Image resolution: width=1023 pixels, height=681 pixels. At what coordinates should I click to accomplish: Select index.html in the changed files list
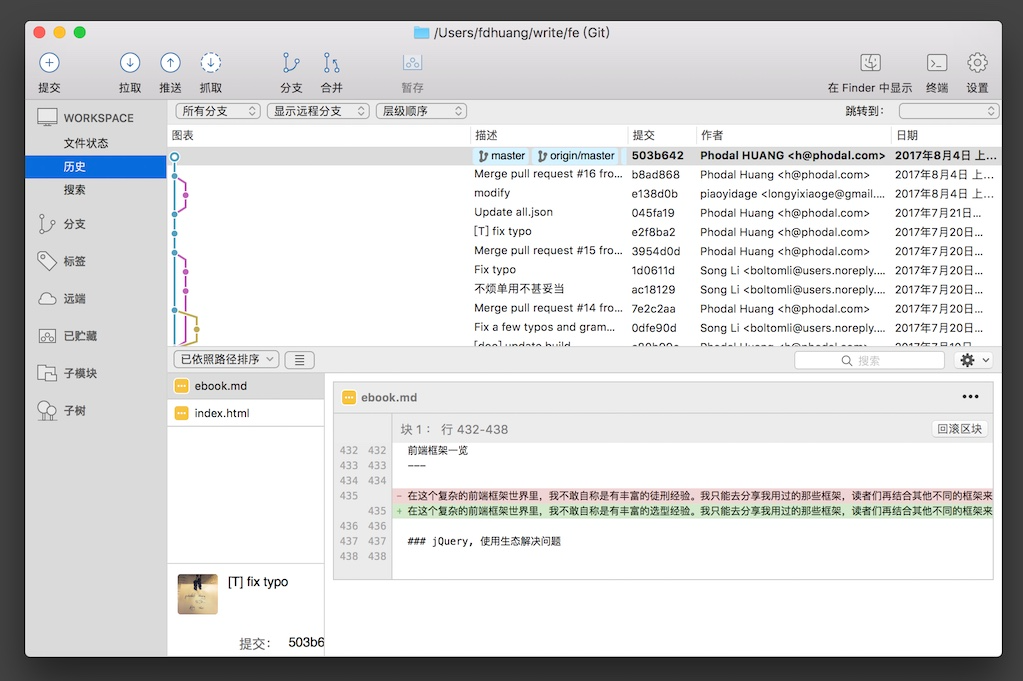tap(222, 413)
